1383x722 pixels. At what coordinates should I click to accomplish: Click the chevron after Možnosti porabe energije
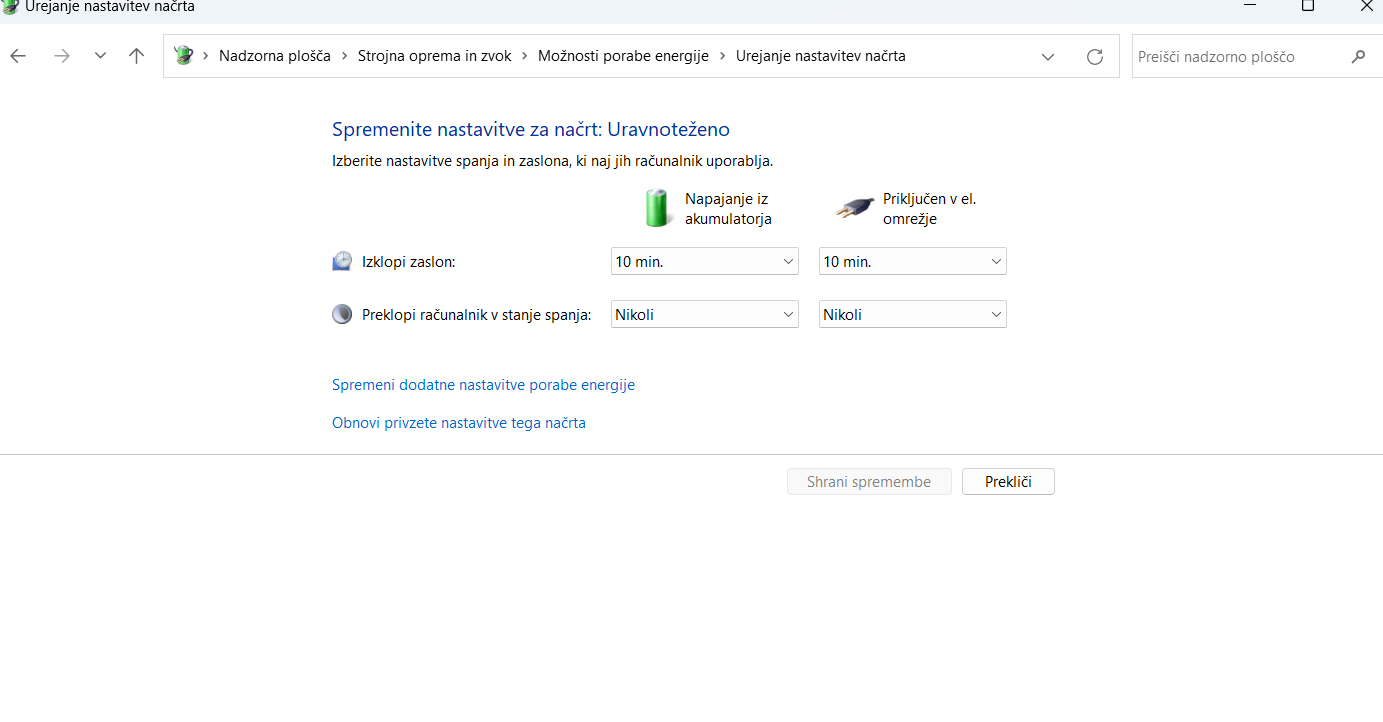point(722,56)
